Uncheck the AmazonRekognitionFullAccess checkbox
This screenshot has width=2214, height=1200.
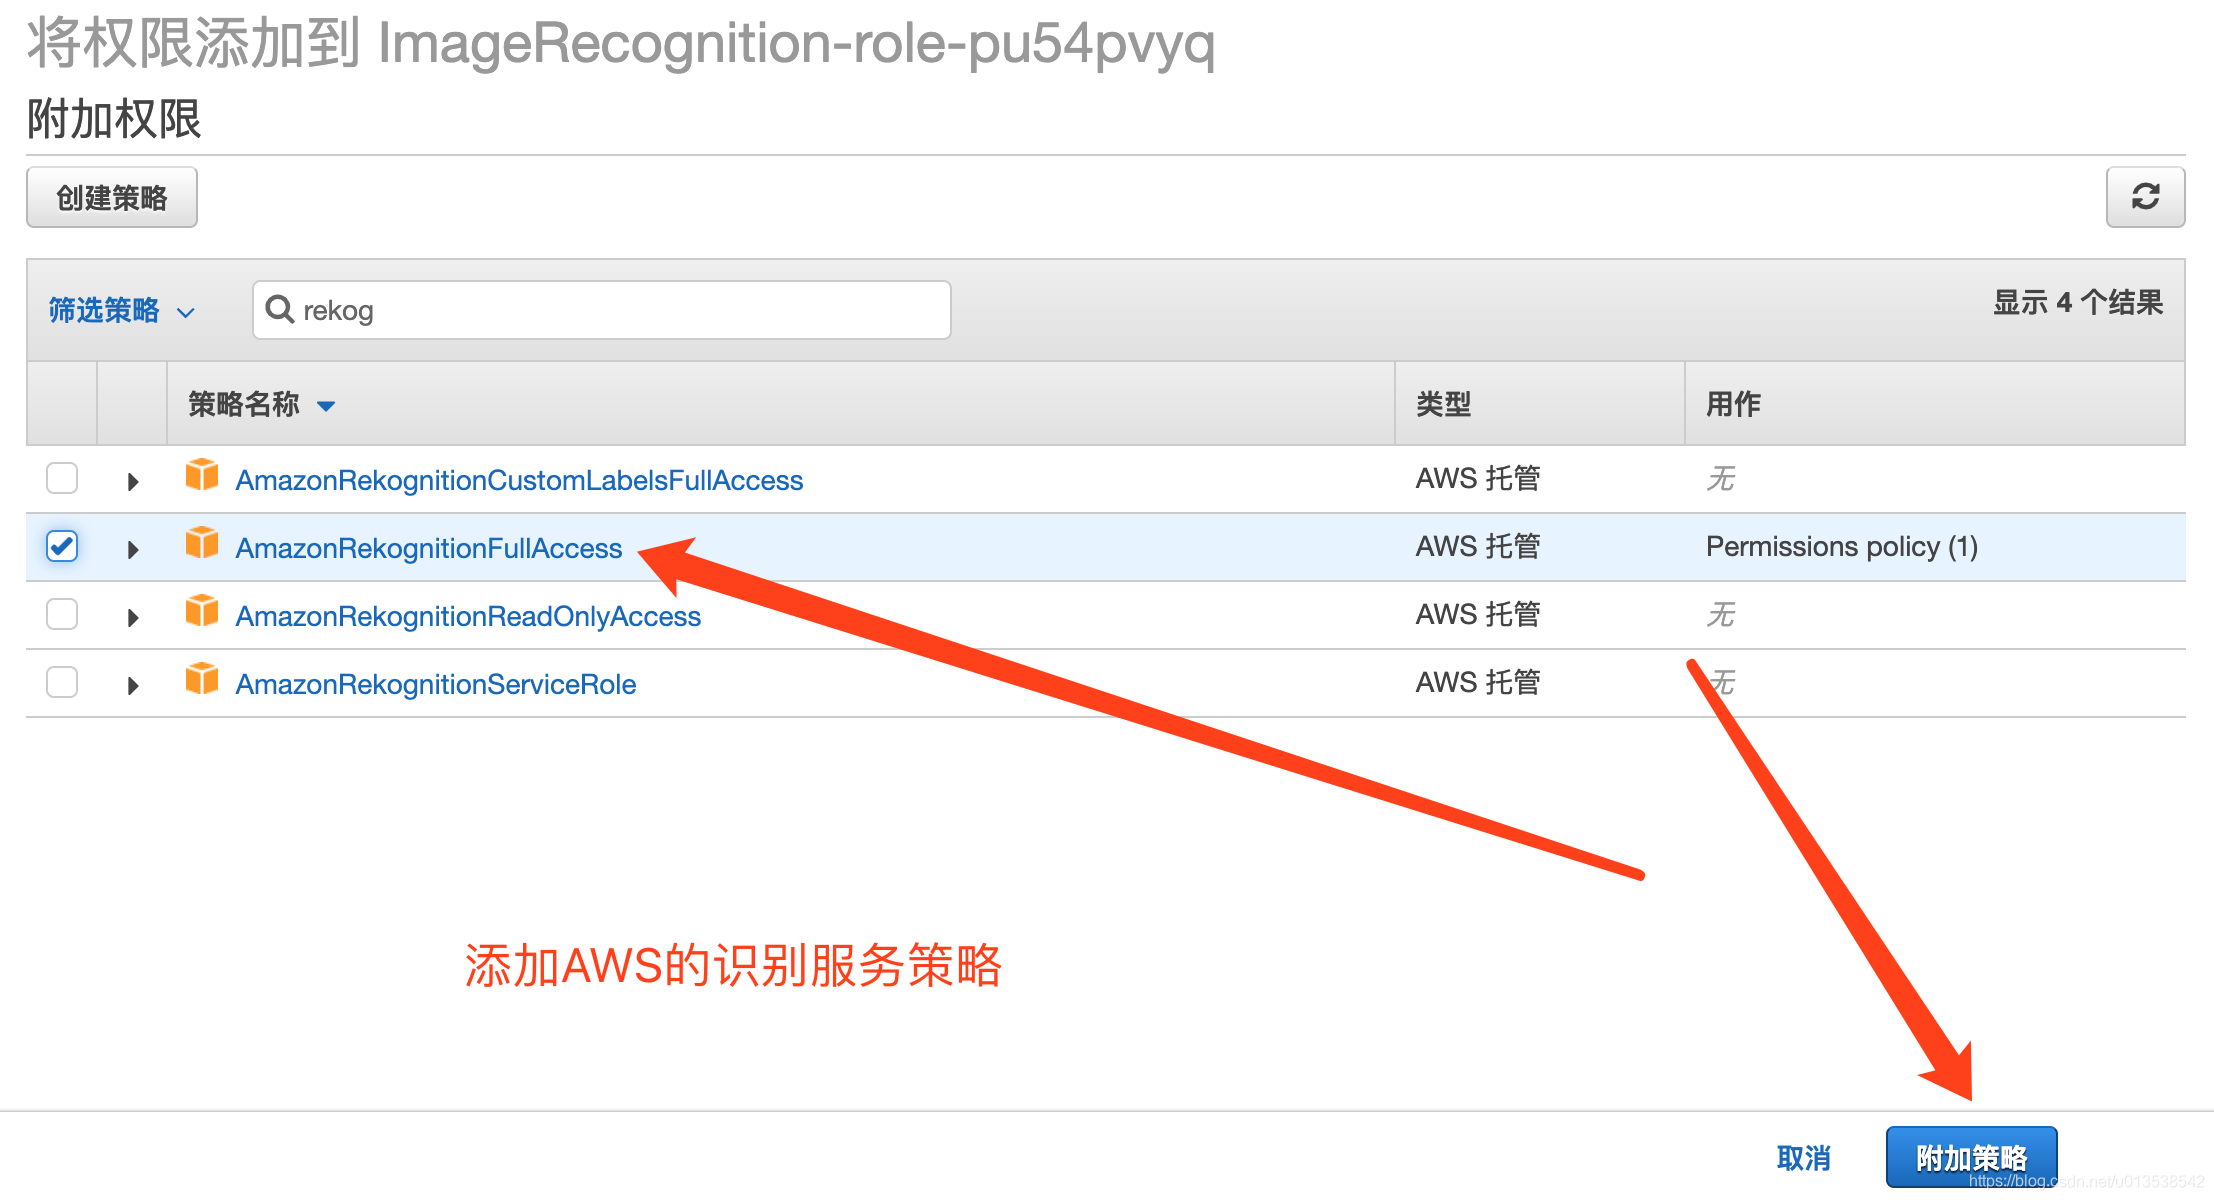click(x=62, y=546)
